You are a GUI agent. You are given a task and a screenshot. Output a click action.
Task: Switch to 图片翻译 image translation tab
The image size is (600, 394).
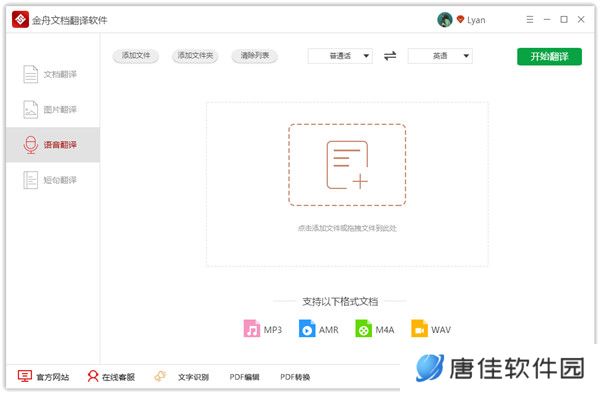(53, 109)
